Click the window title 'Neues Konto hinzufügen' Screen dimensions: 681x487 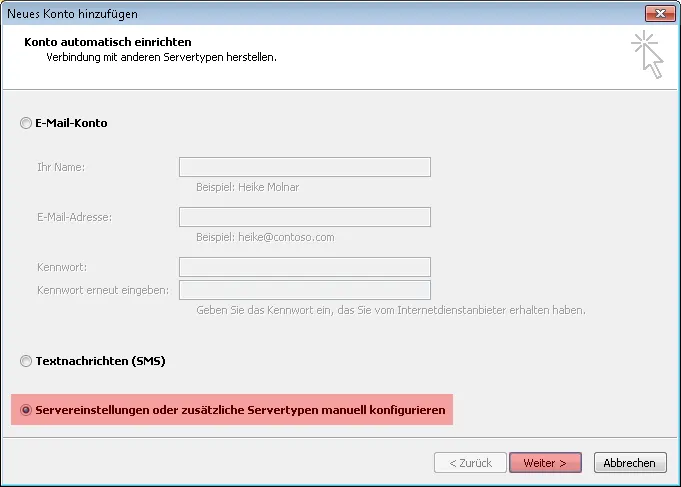[x=73, y=14]
